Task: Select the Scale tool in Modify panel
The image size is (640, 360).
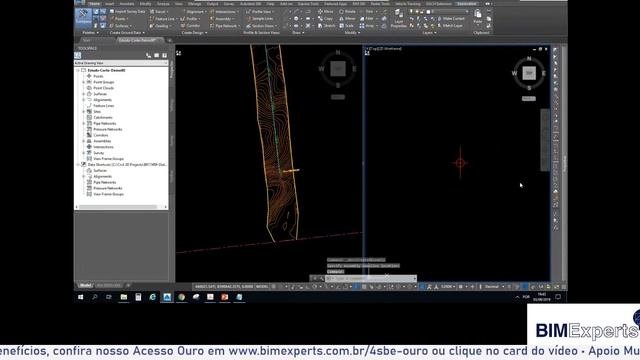Action: point(347,26)
